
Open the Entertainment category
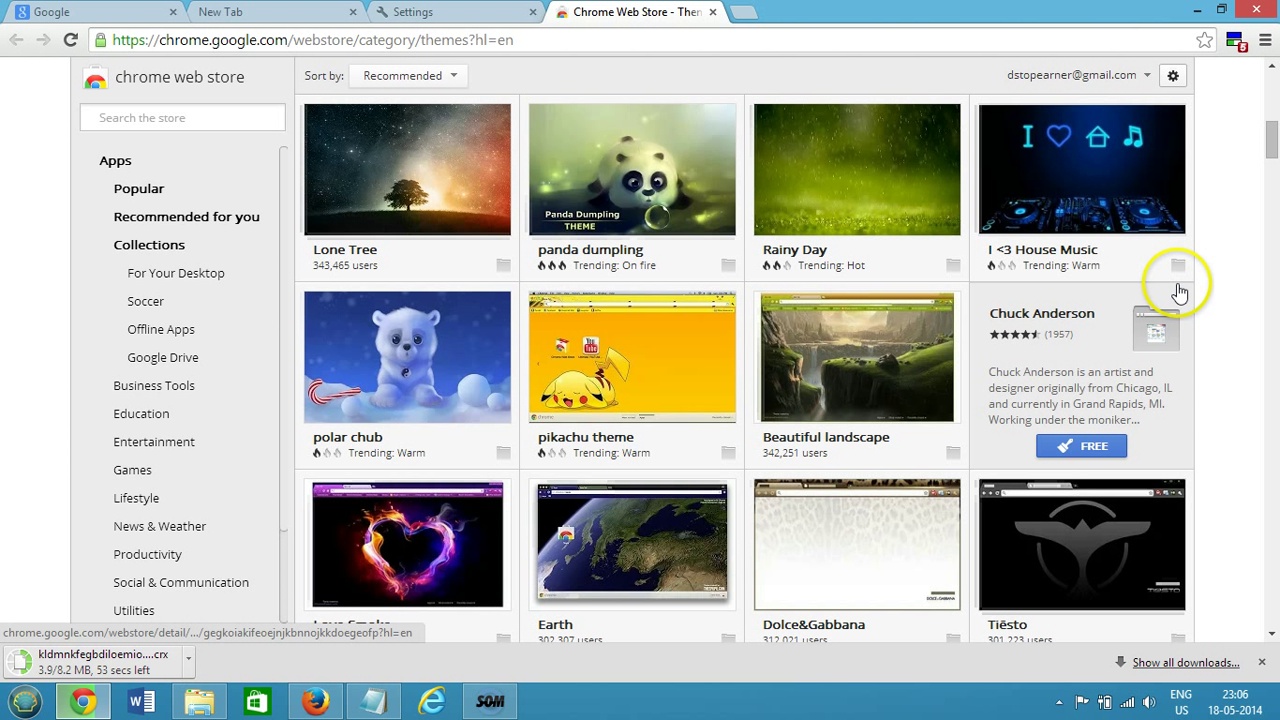[x=154, y=441]
